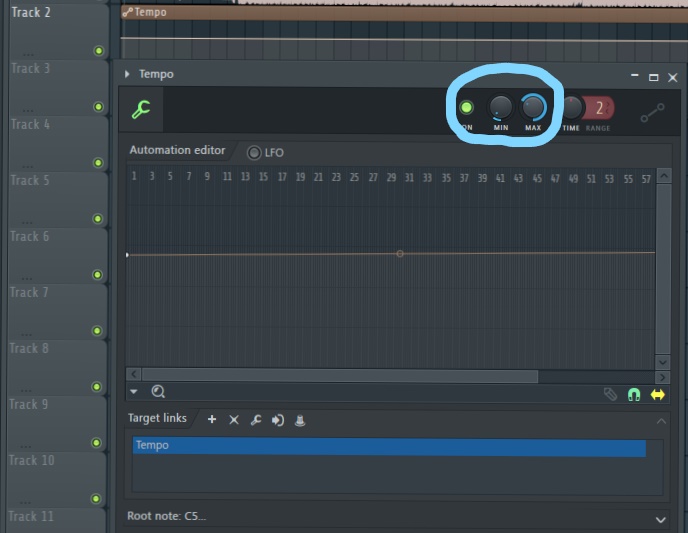Select the Target links tab
Image resolution: width=688 pixels, height=533 pixels.
157,418
